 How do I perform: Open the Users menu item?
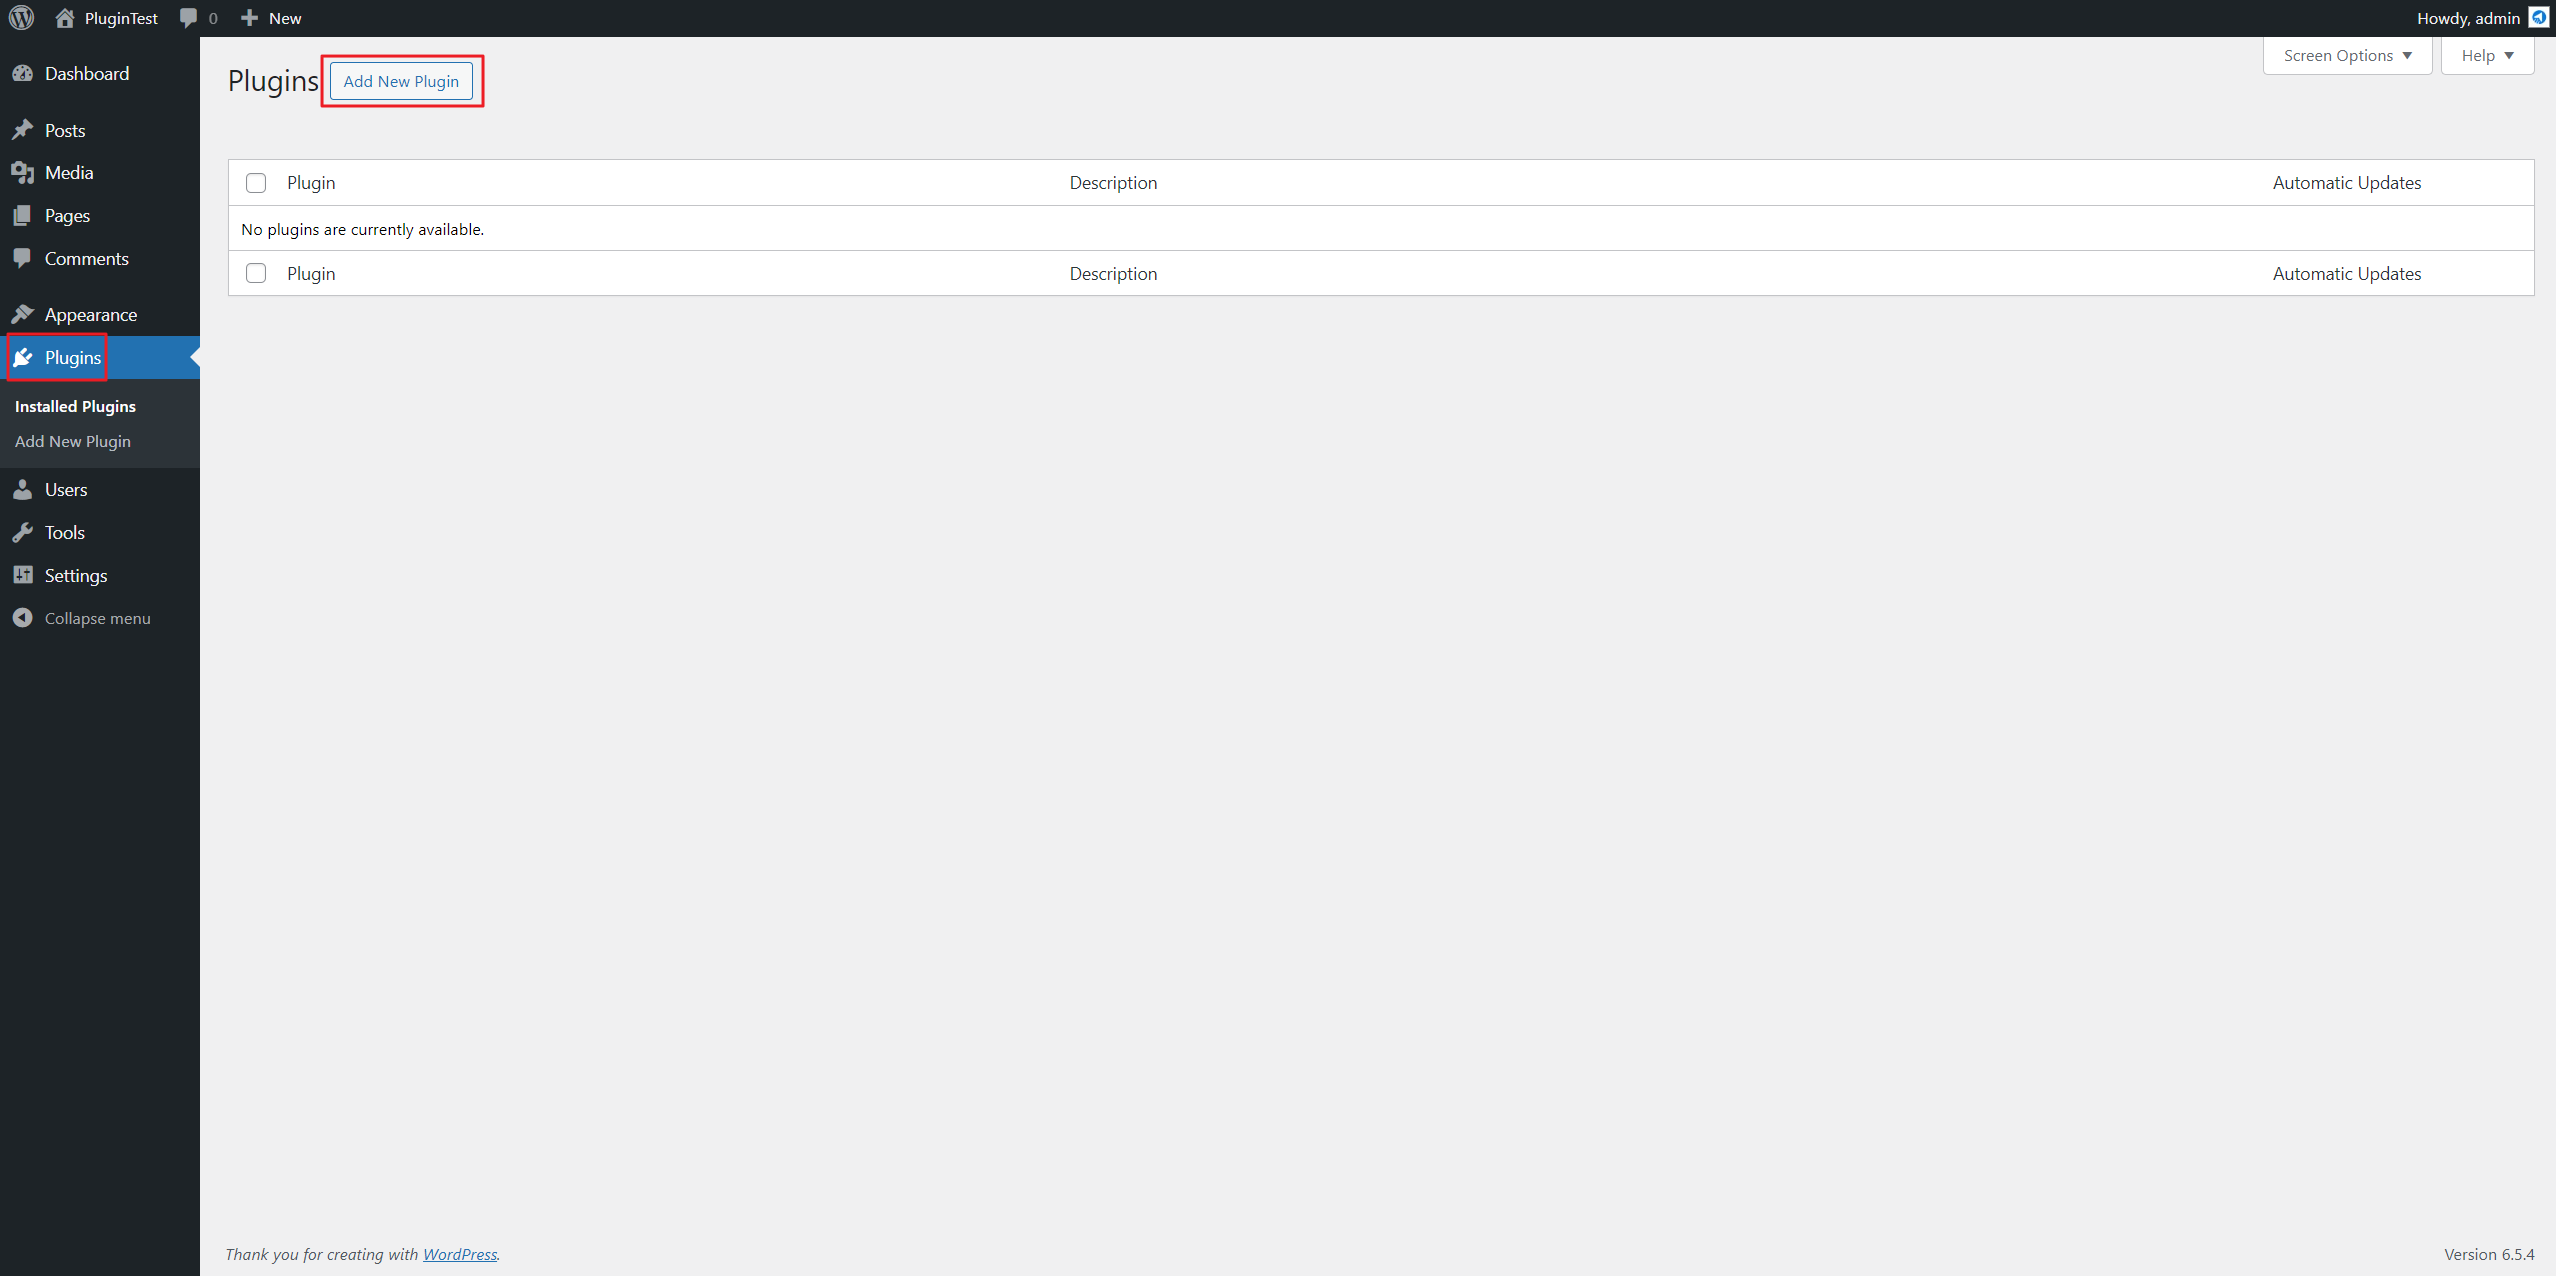point(66,489)
